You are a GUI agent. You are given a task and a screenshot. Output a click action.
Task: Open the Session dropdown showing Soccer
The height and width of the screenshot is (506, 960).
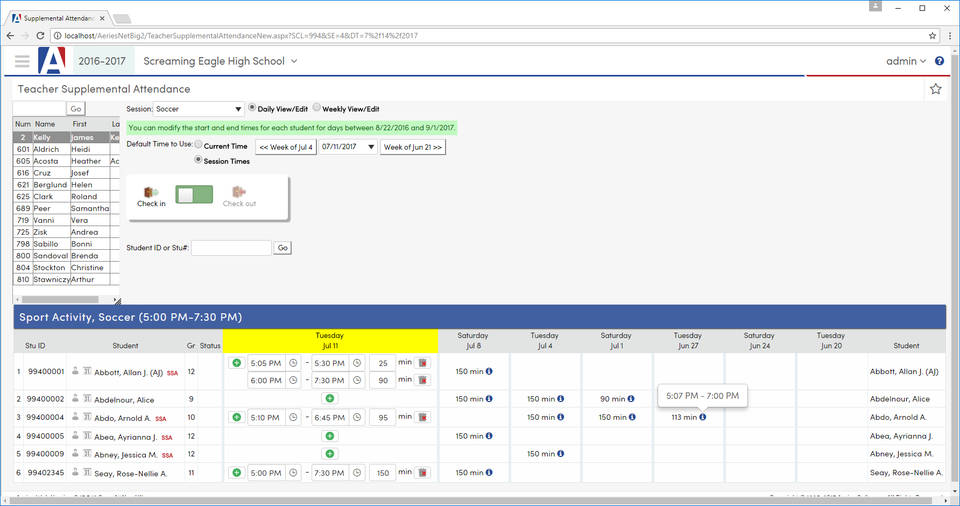coord(198,109)
